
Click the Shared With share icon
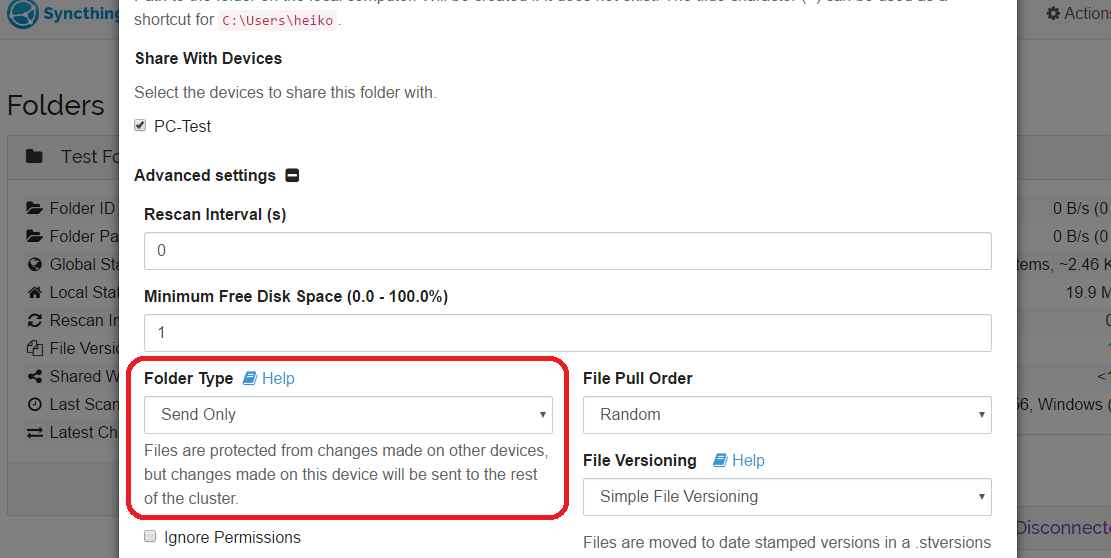pos(35,377)
